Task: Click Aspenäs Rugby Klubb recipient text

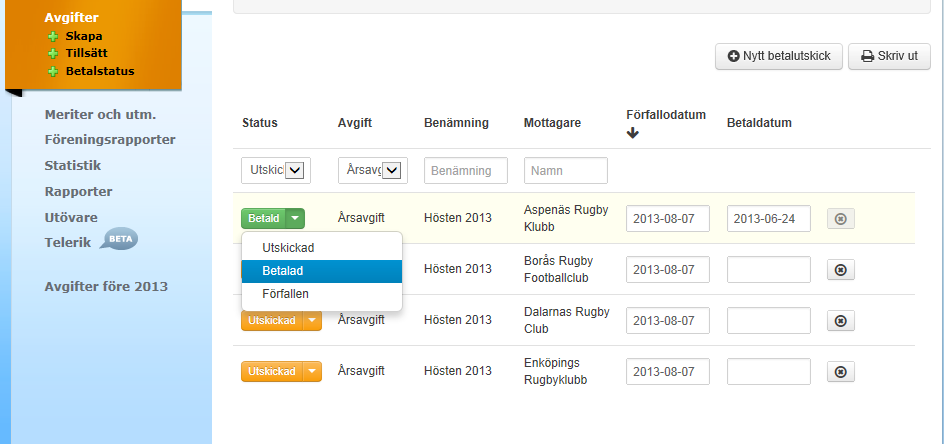Action: coord(566,217)
